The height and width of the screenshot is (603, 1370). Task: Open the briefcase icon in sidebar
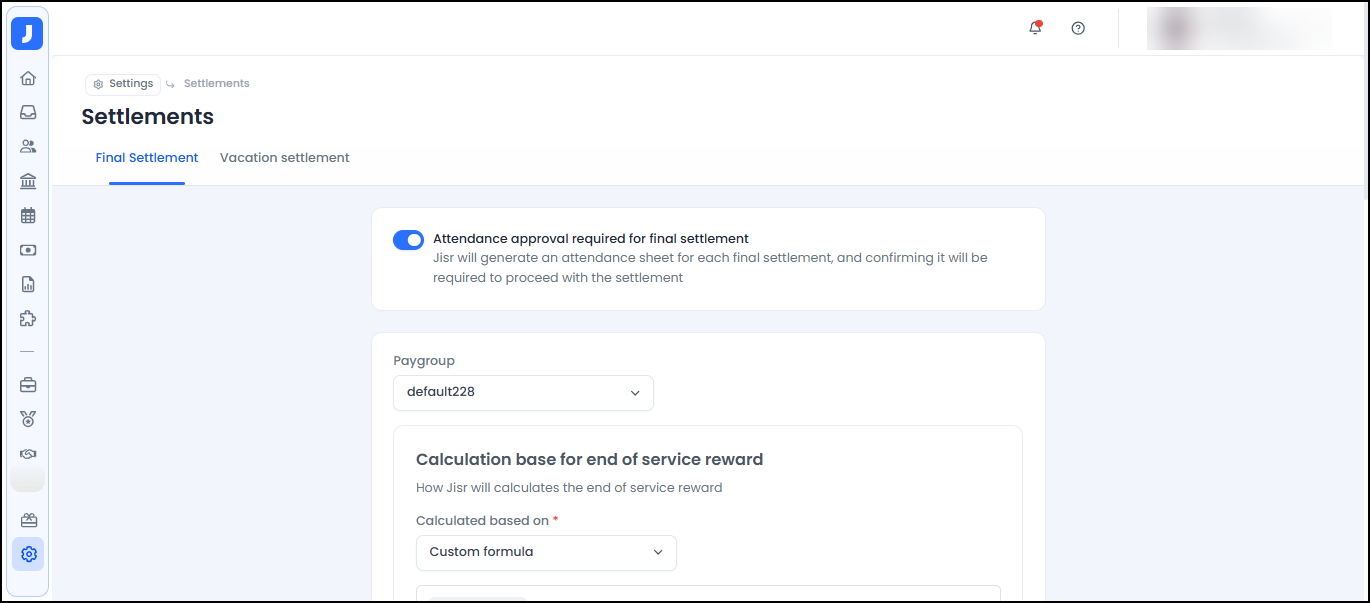(x=28, y=385)
